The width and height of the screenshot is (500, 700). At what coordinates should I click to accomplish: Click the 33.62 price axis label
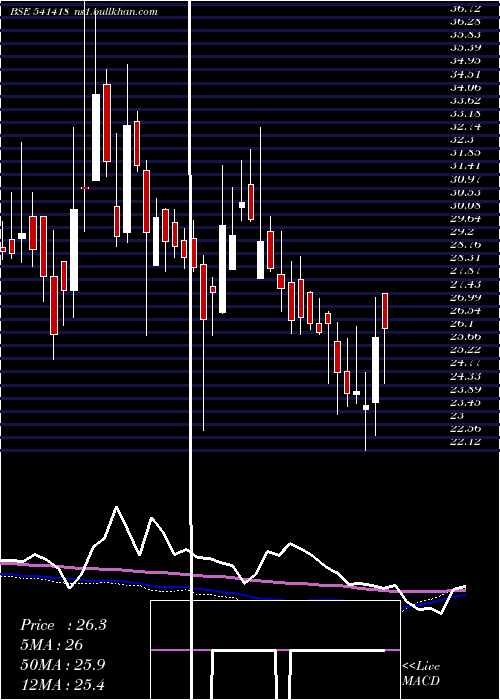466,100
